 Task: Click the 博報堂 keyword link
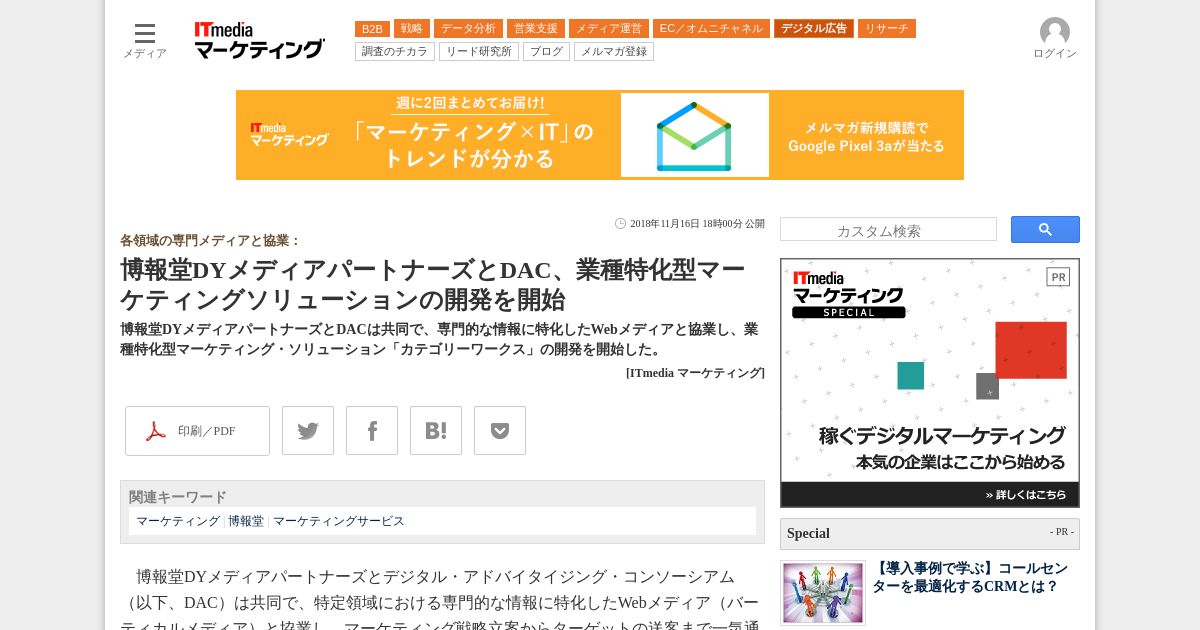coord(246,521)
